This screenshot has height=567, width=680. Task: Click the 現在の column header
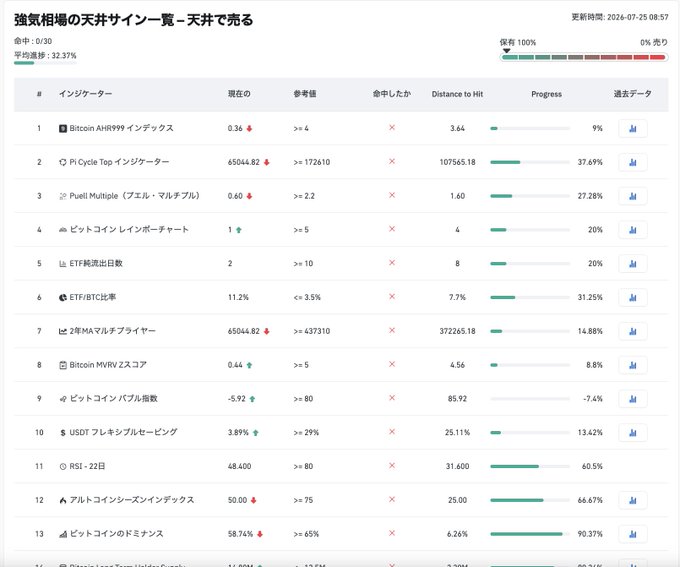click(x=239, y=94)
